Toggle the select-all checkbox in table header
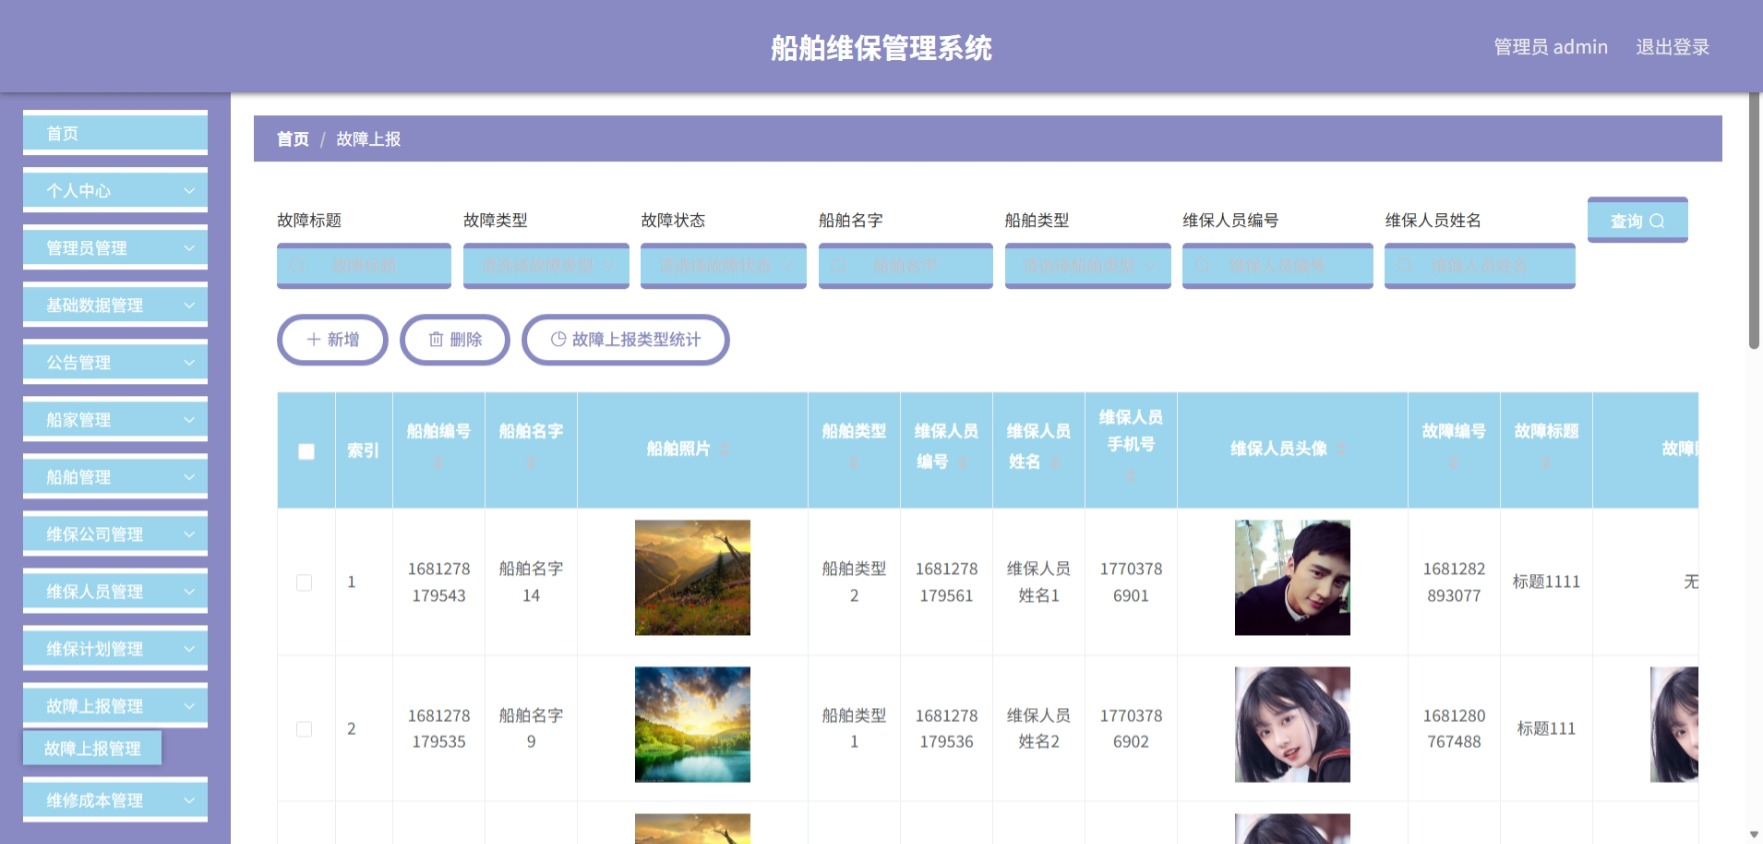Image resolution: width=1763 pixels, height=844 pixels. coord(307,451)
